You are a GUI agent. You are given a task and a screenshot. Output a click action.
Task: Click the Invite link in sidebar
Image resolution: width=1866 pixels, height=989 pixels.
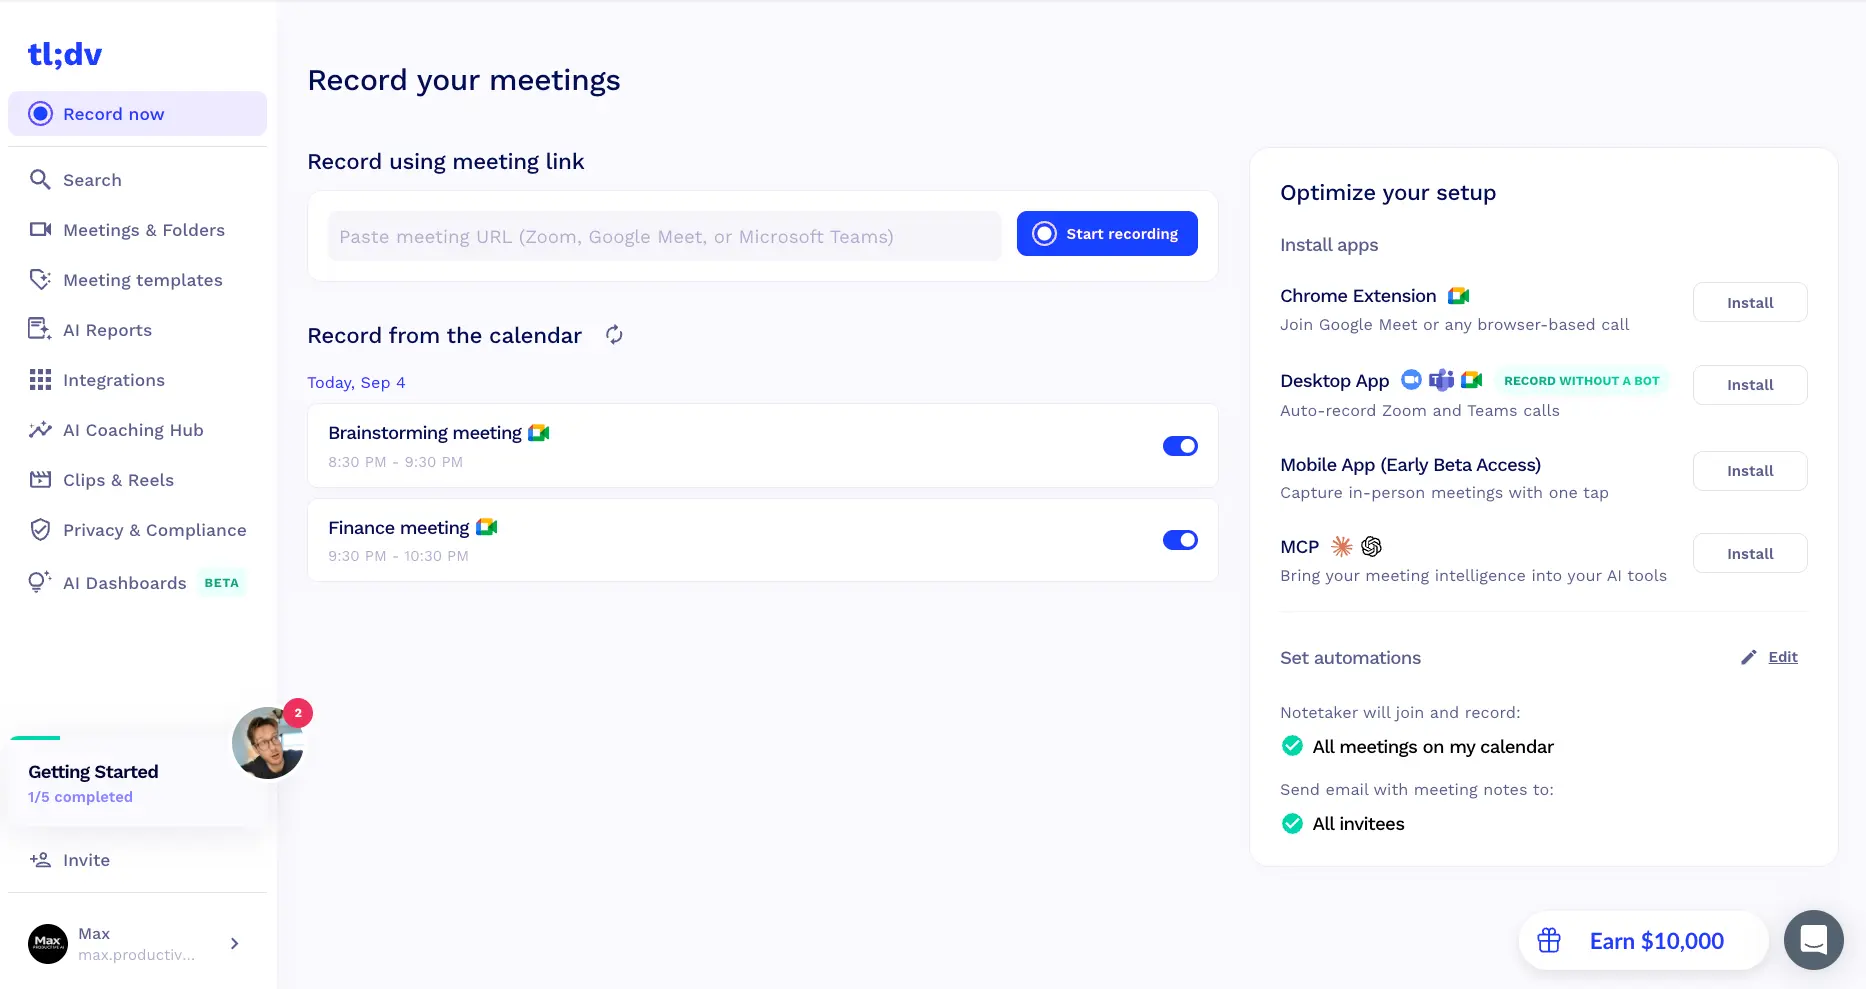138,860
